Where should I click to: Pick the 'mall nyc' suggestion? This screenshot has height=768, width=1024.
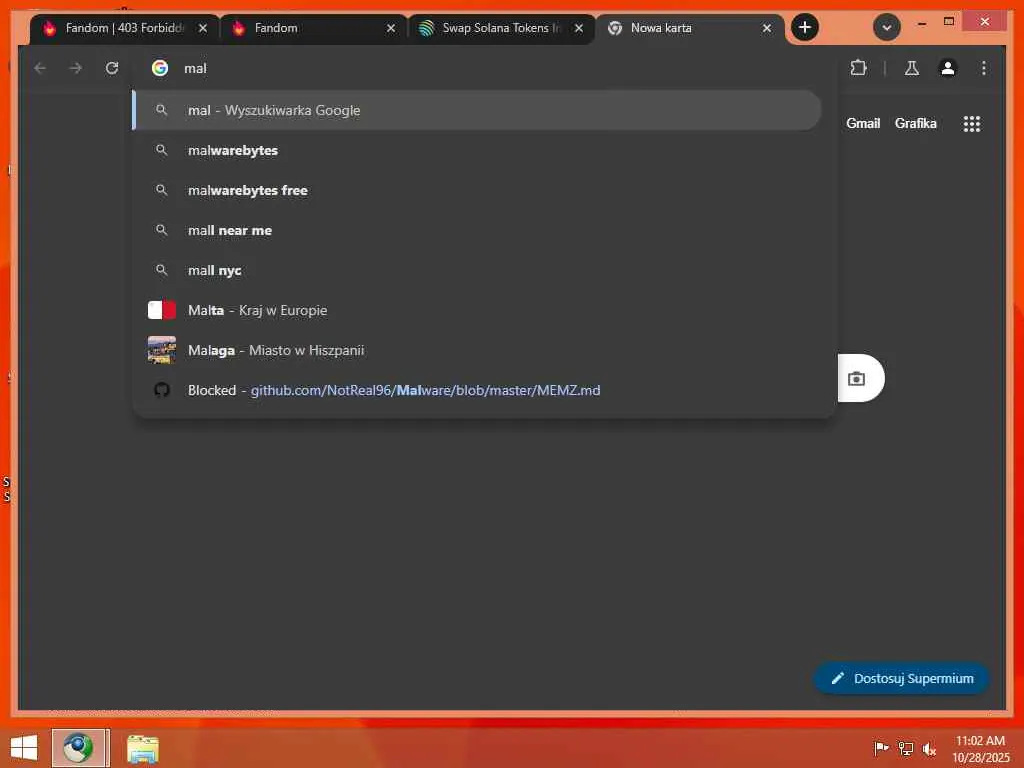pos(477,270)
